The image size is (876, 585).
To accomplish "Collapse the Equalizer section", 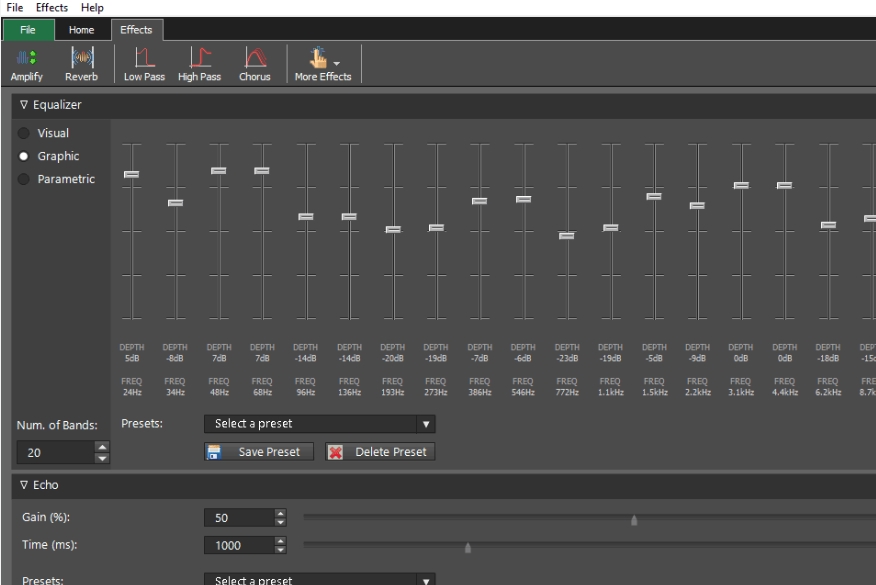I will [23, 104].
